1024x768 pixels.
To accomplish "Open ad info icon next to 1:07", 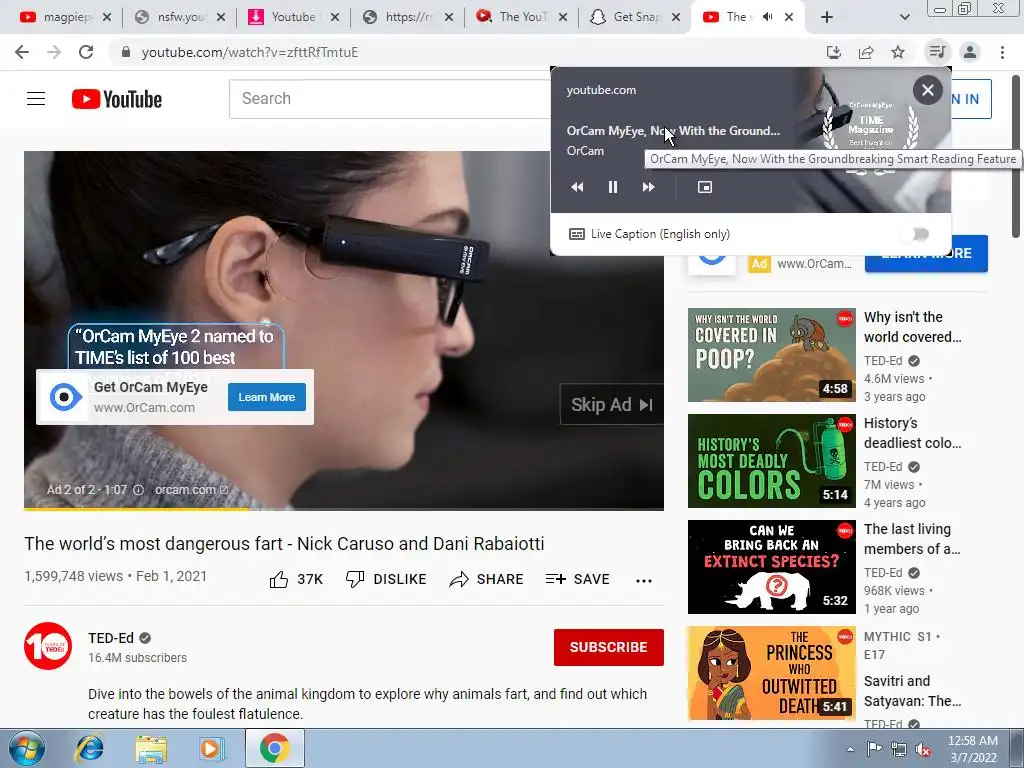I will pos(138,490).
